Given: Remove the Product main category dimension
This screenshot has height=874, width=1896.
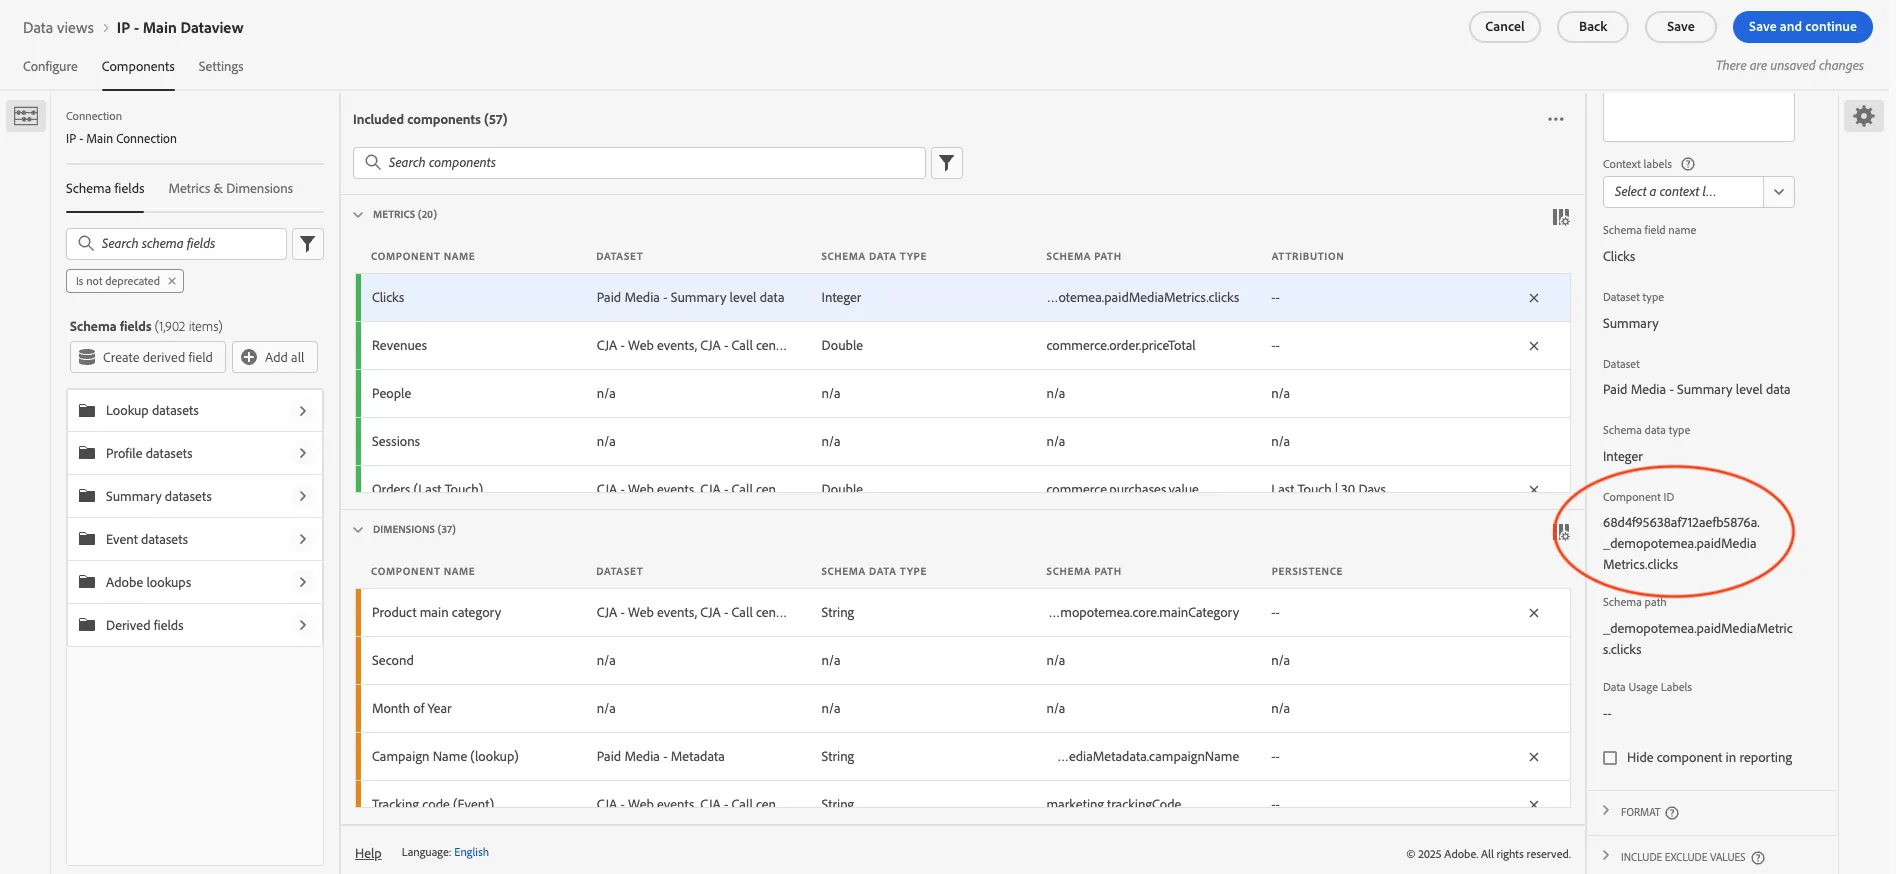Looking at the screenshot, I should coord(1534,613).
